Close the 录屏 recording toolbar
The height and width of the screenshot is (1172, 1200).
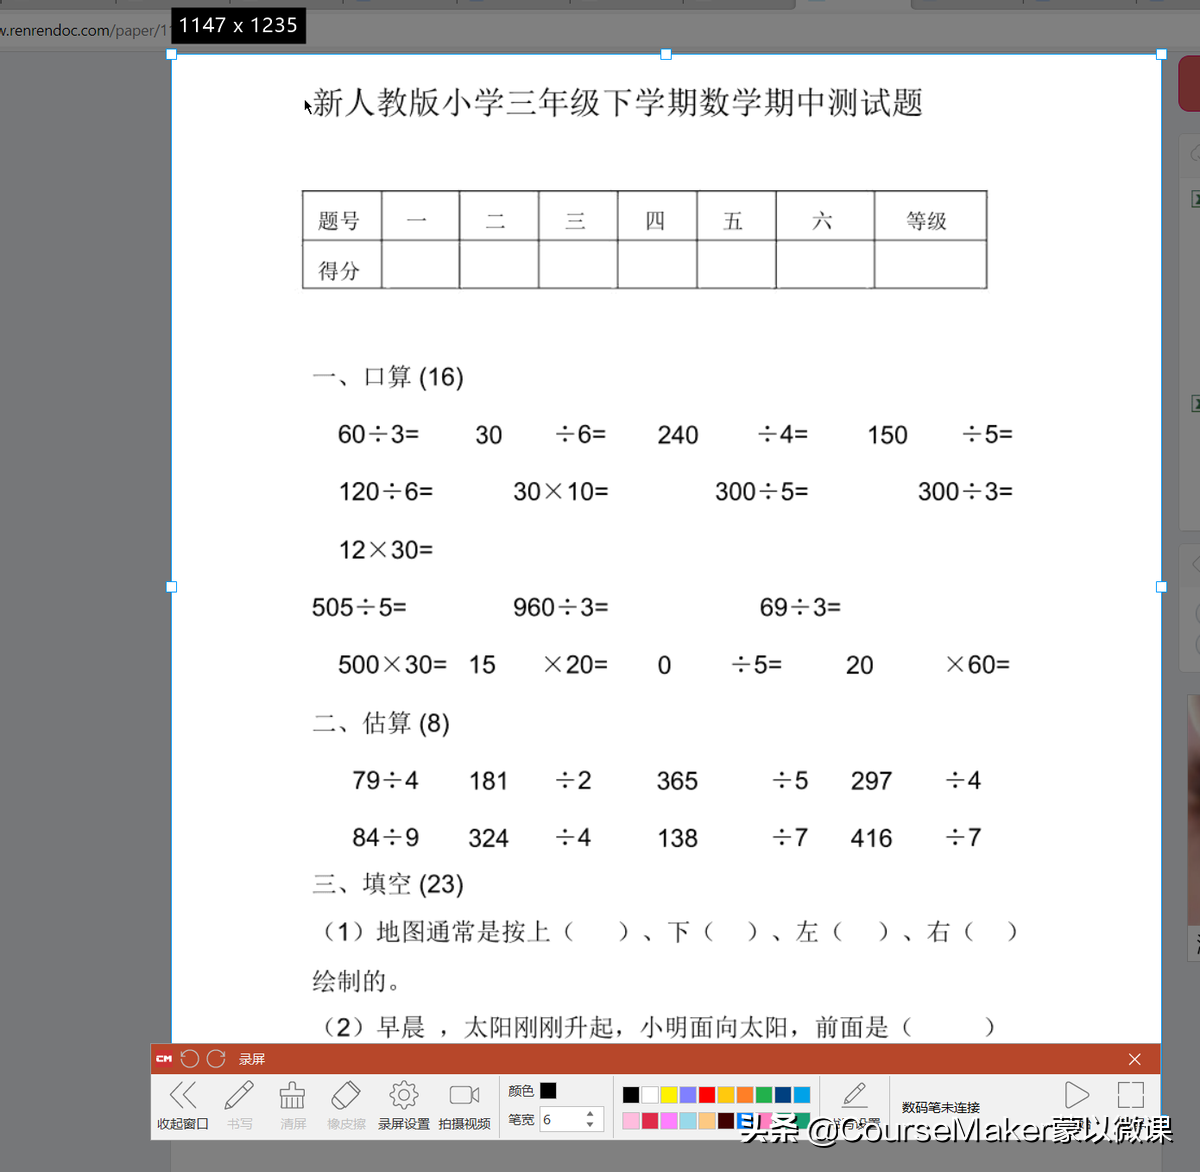(1134, 1059)
